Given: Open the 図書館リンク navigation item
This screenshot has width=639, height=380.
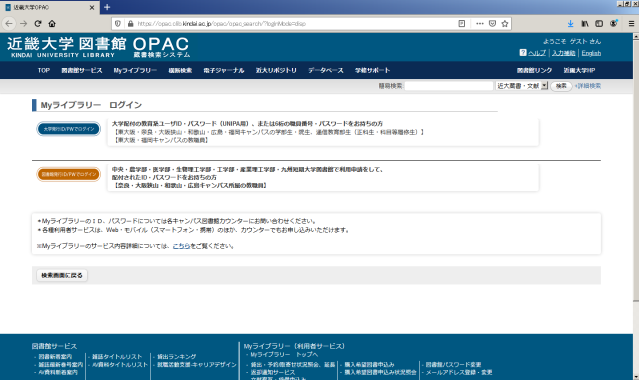Looking at the screenshot, I should [x=534, y=71].
